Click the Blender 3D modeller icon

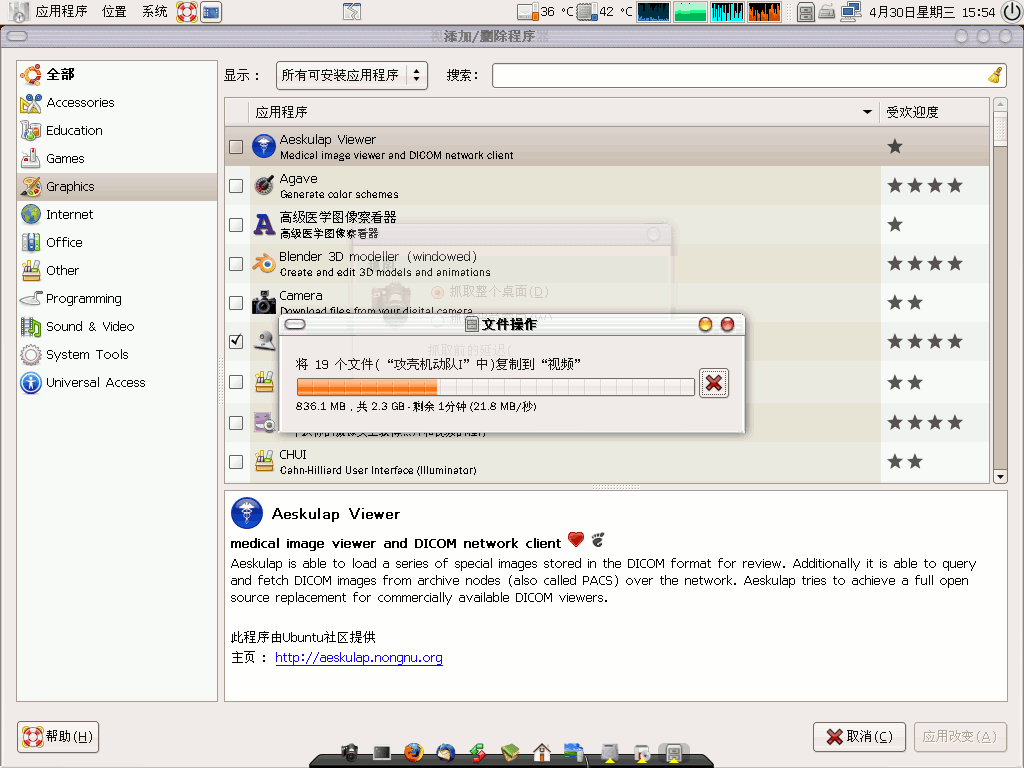coord(264,264)
